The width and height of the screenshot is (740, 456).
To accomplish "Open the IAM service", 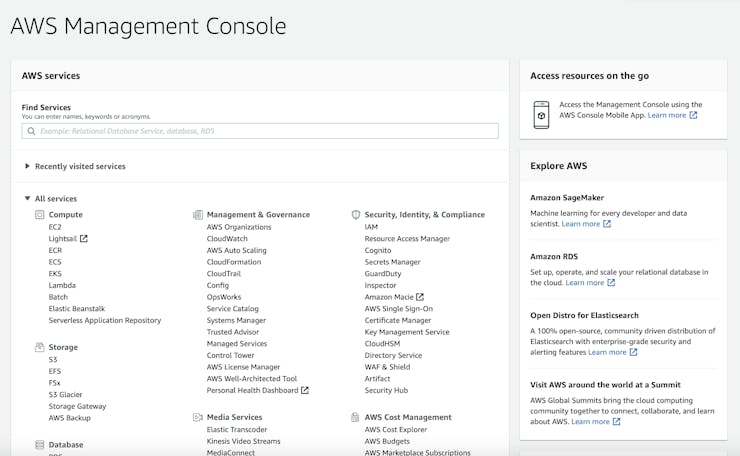I will pos(371,227).
